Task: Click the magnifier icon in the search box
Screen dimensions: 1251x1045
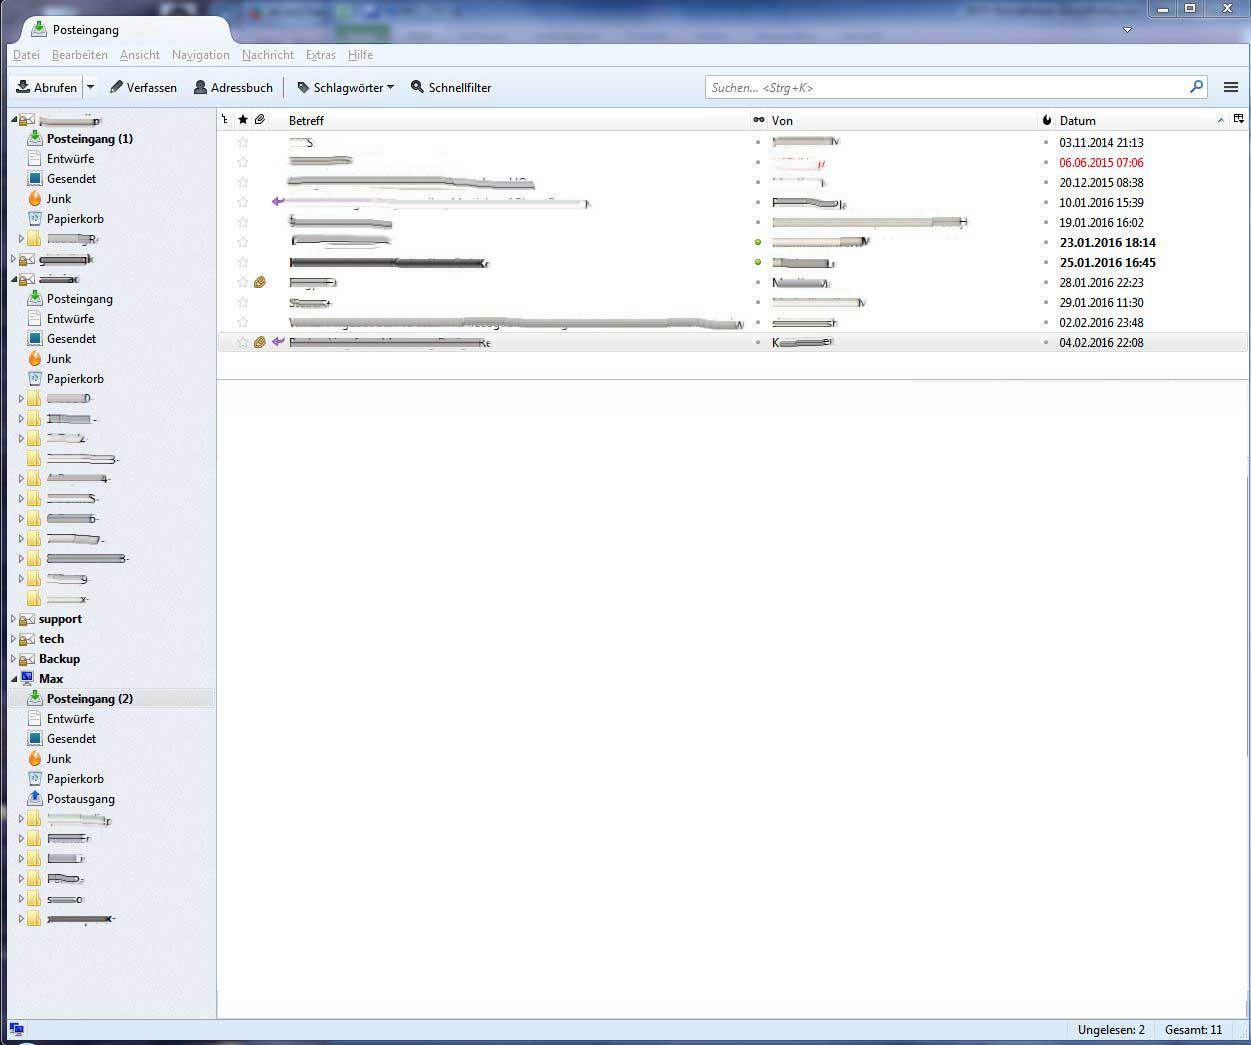Action: tap(1196, 87)
